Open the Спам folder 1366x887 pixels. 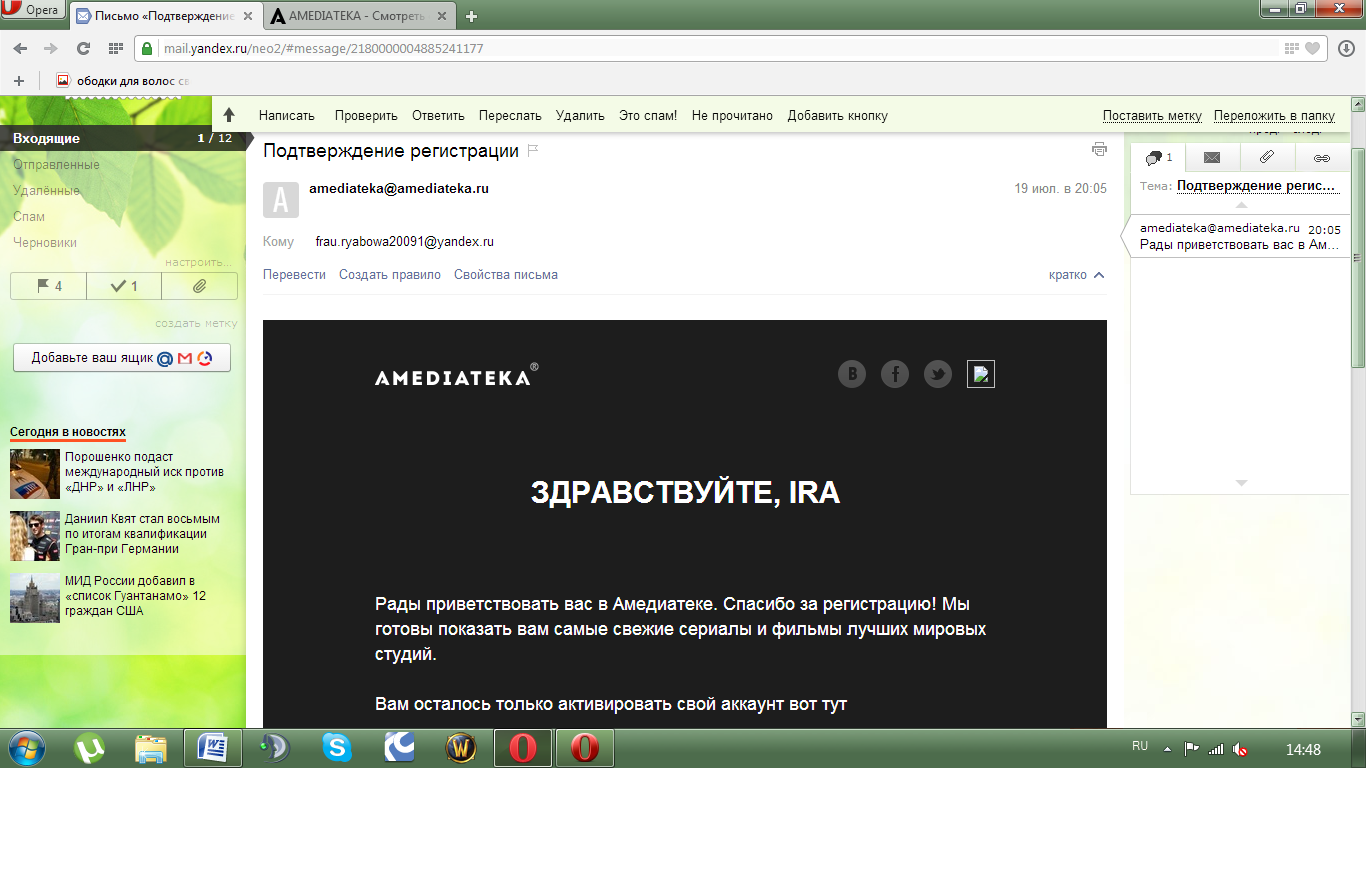[x=29, y=216]
